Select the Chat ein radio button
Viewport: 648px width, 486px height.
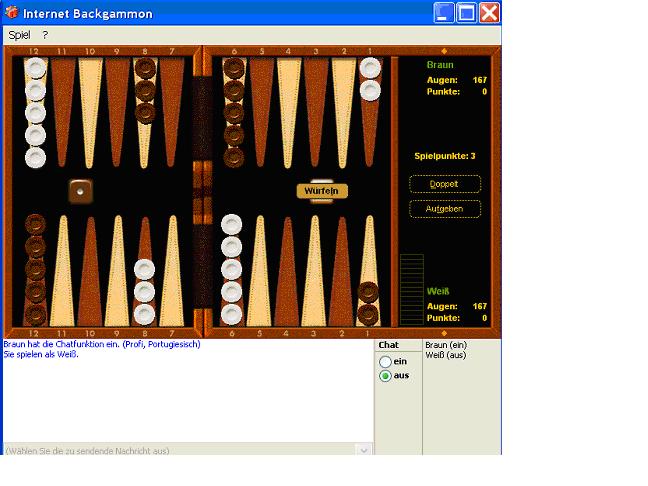[385, 362]
